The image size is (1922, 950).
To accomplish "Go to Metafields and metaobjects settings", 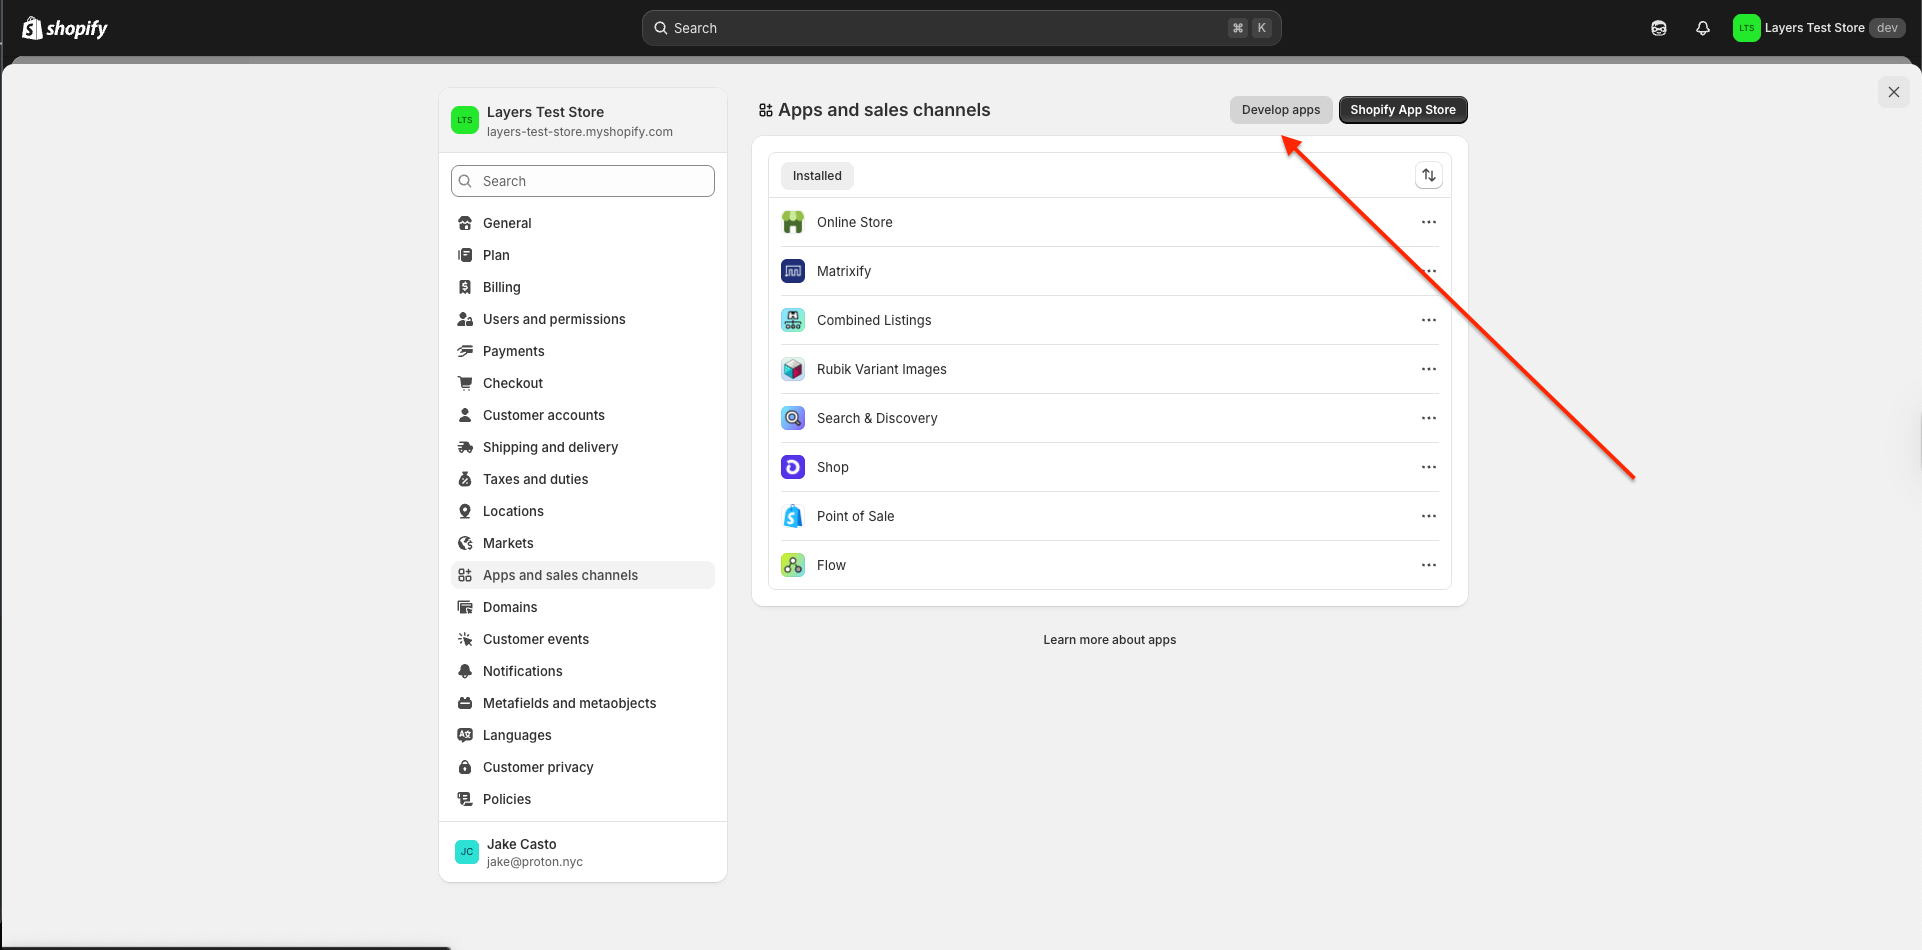I will tap(583, 703).
